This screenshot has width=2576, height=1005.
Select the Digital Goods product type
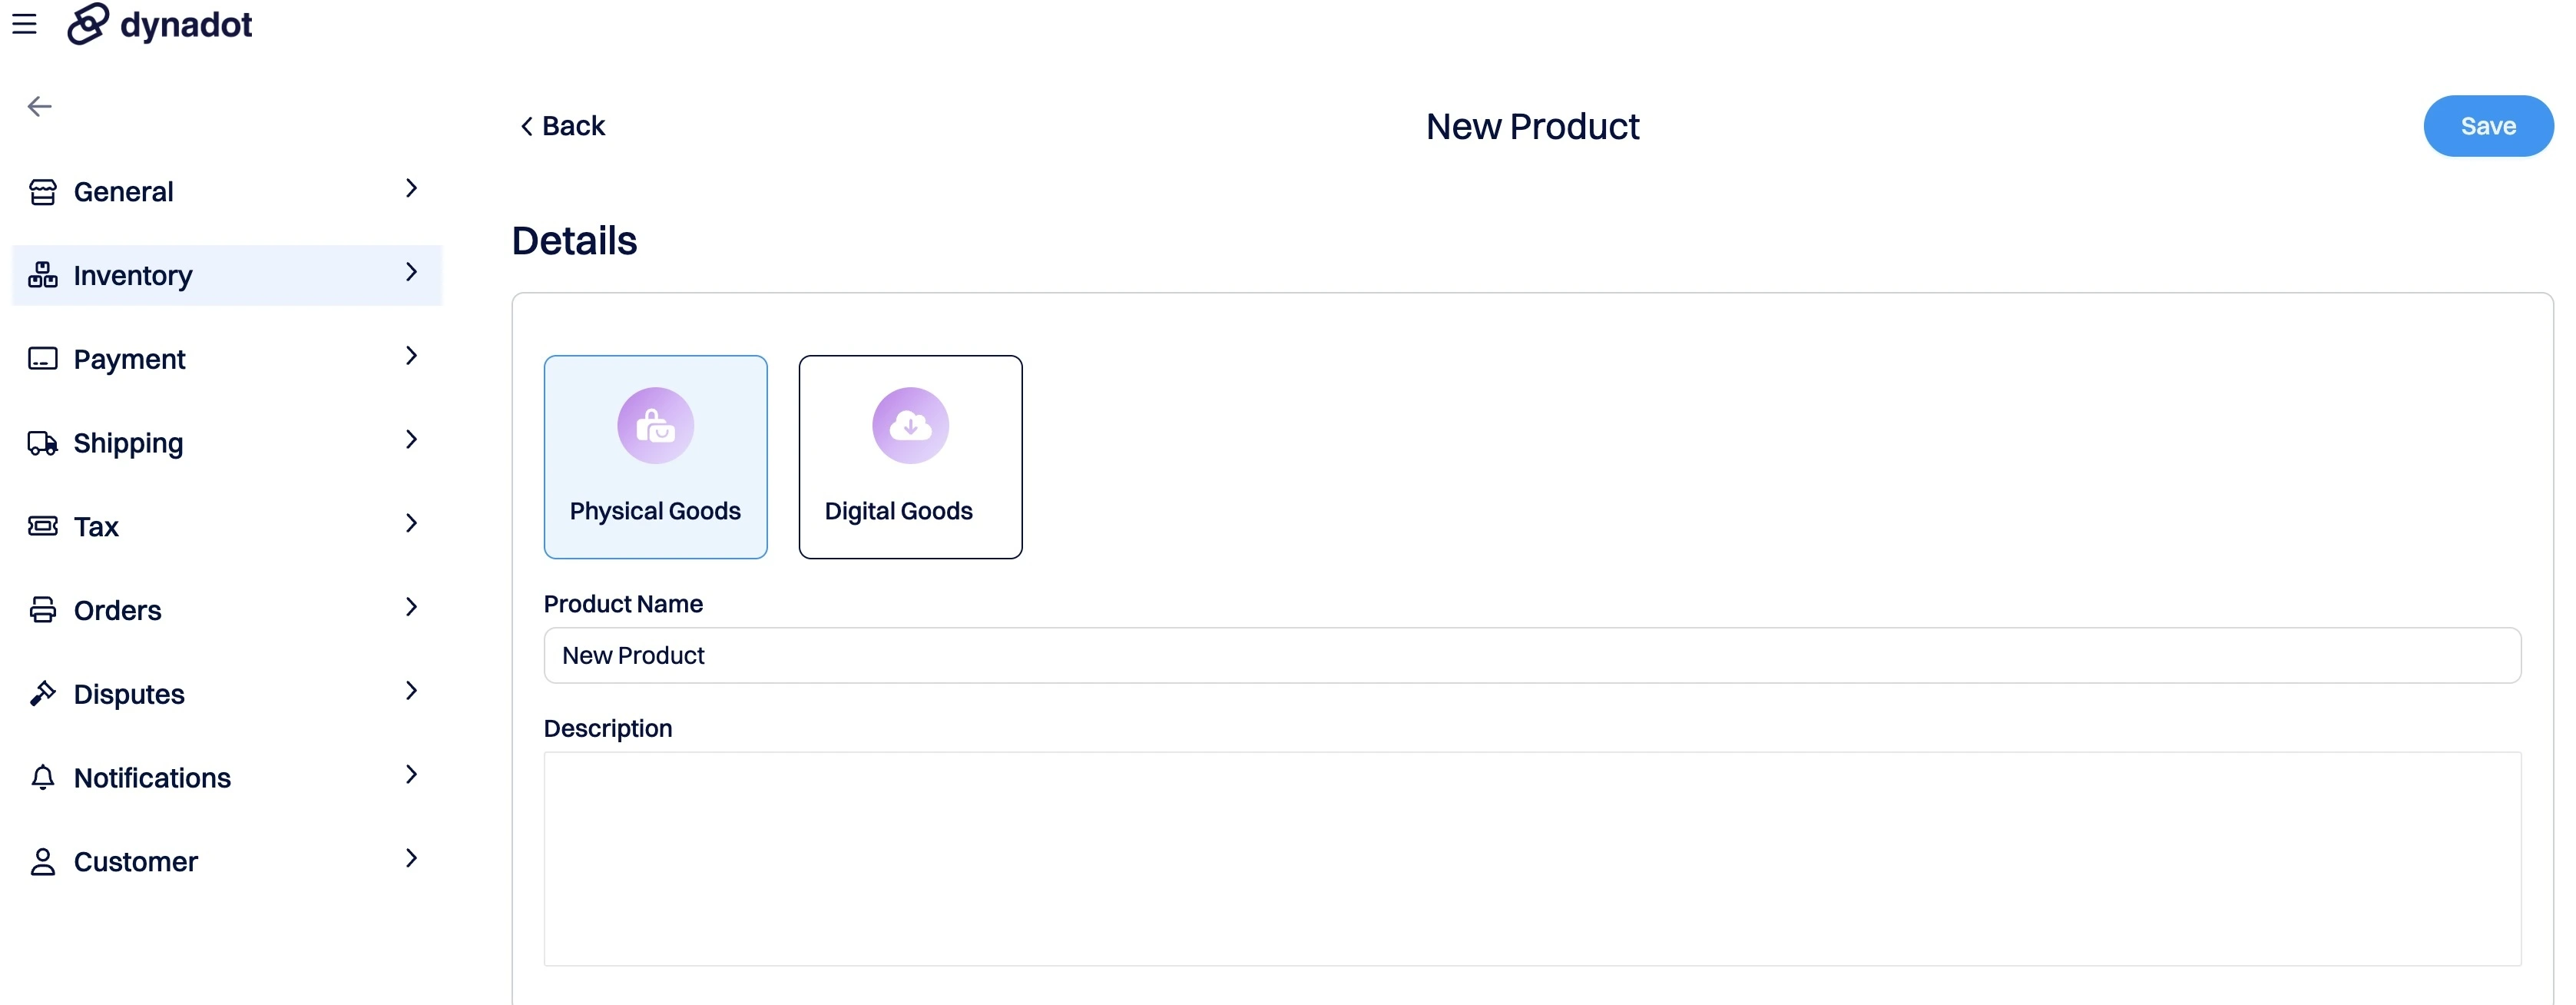[x=910, y=457]
